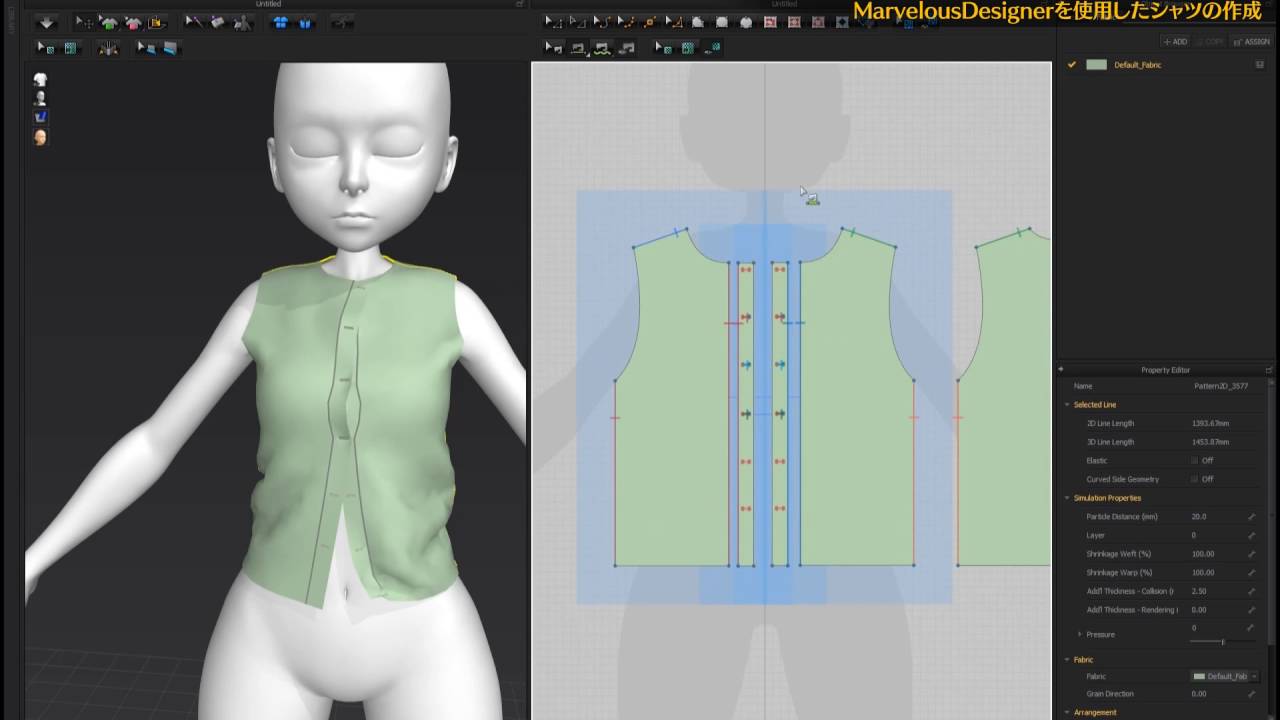Click the 3D Line Length value 1453.87mm
The image size is (1280, 720).
(1211, 442)
